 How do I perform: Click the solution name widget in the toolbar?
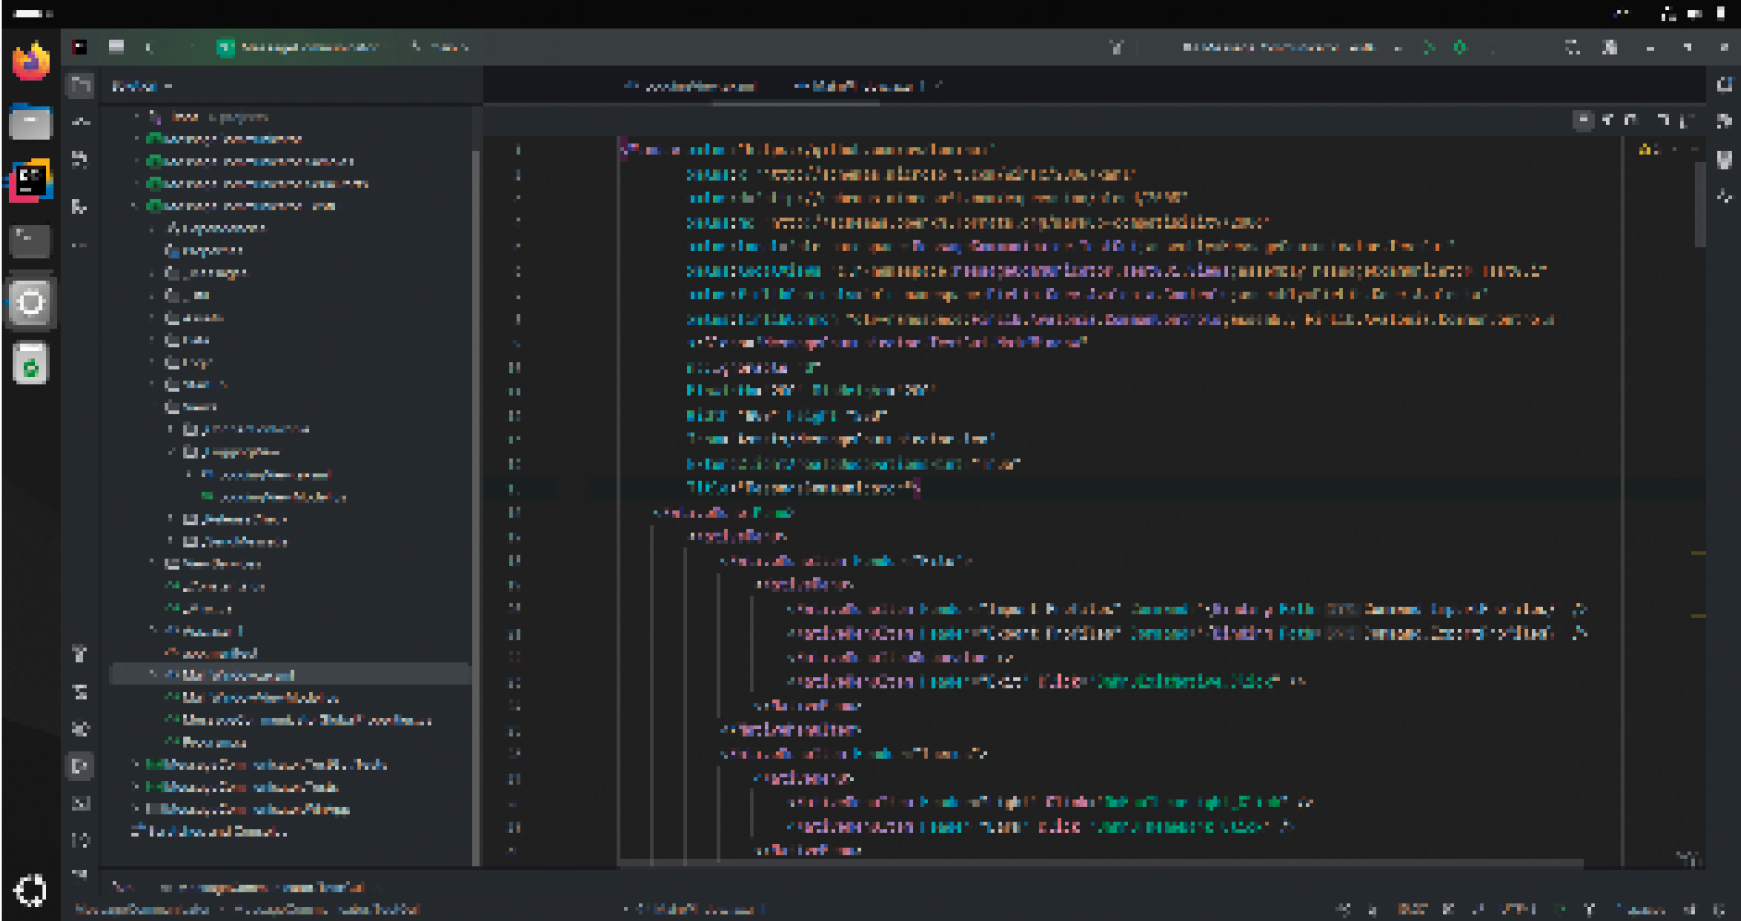(x=300, y=47)
